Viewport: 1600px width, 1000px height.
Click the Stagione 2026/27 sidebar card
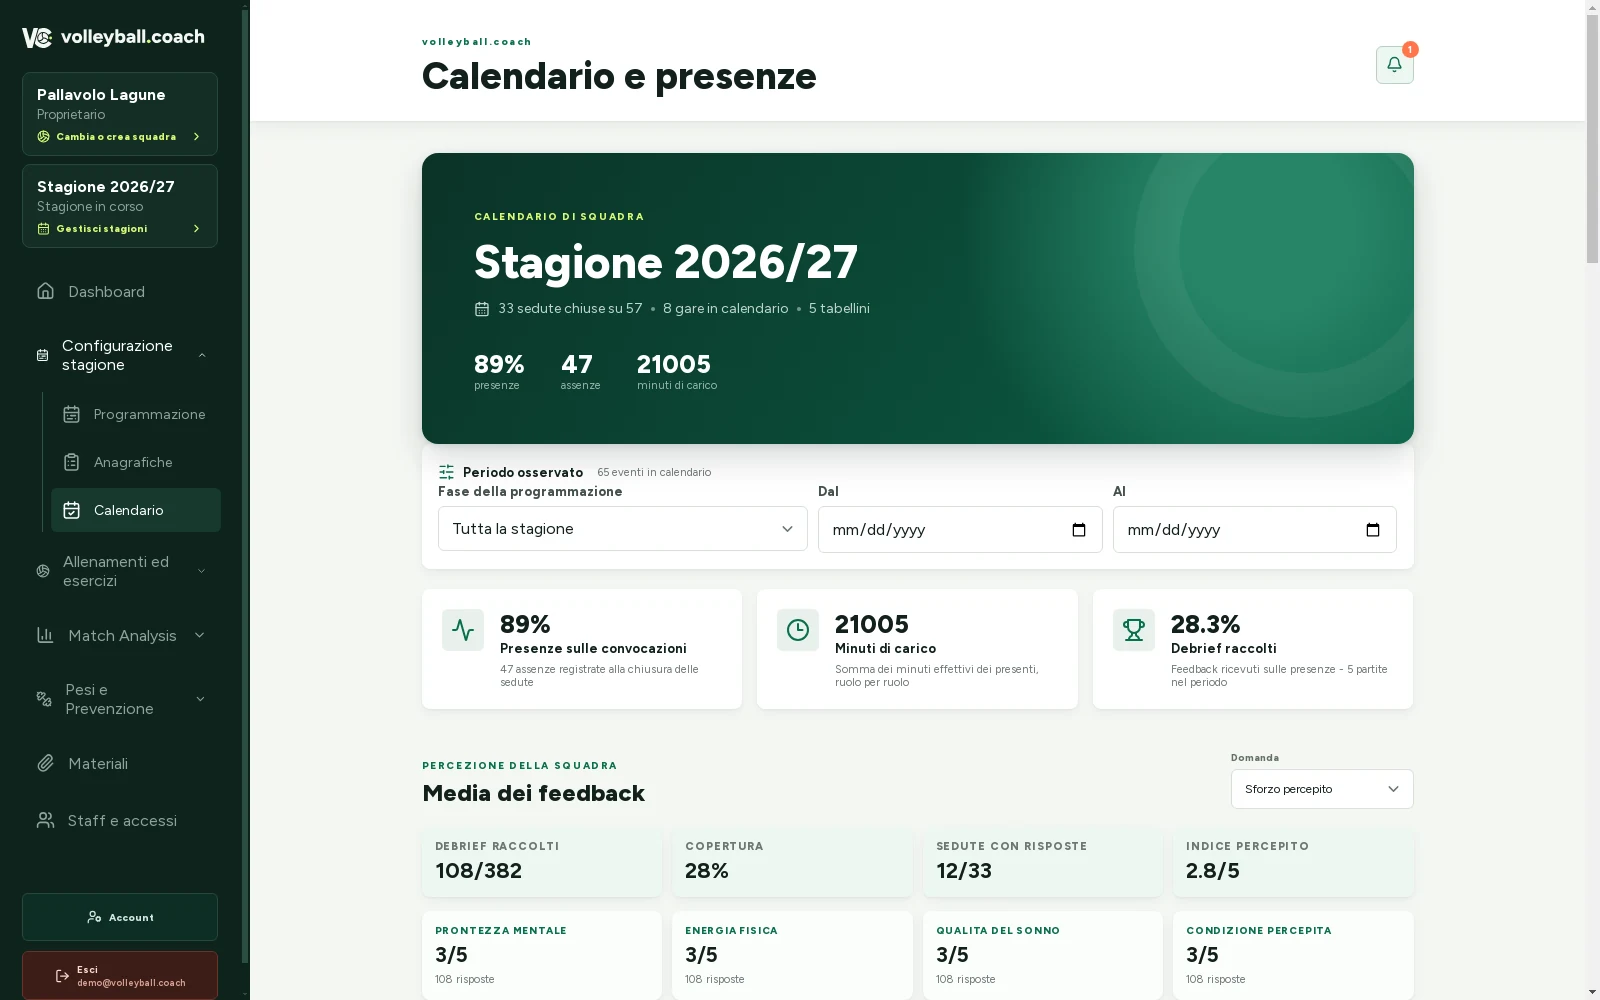tap(120, 206)
